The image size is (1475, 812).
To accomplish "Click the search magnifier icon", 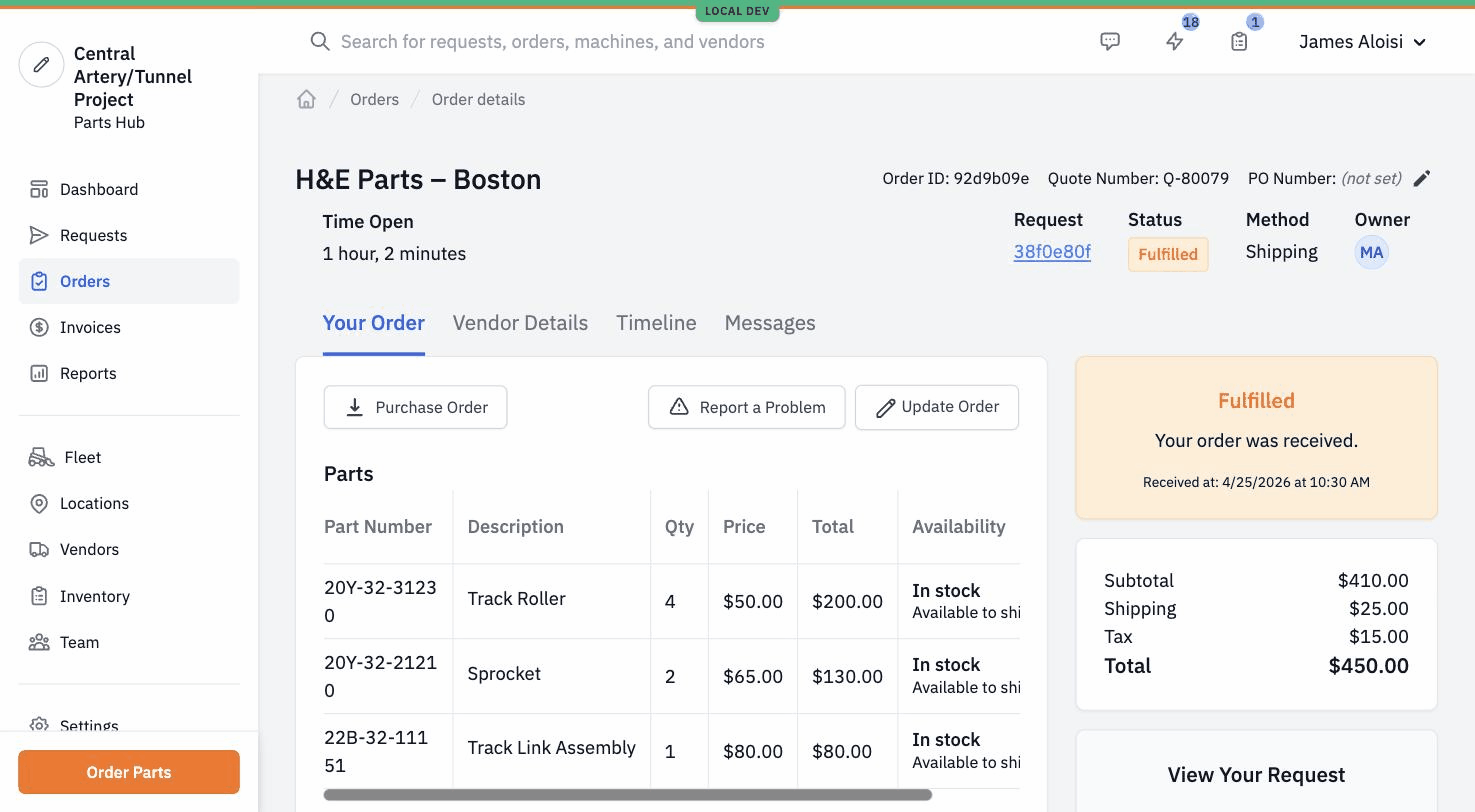I will click(x=320, y=41).
